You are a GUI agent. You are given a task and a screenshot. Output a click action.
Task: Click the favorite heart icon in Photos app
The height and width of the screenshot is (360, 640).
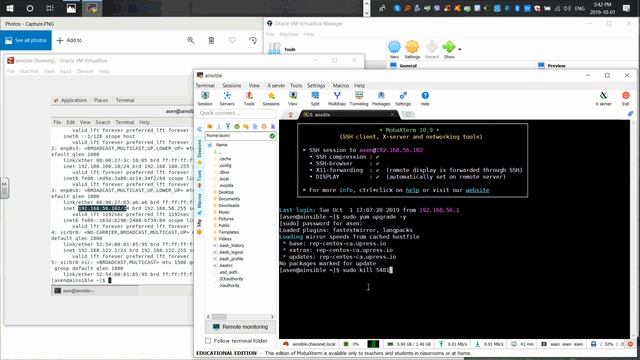tap(232, 40)
